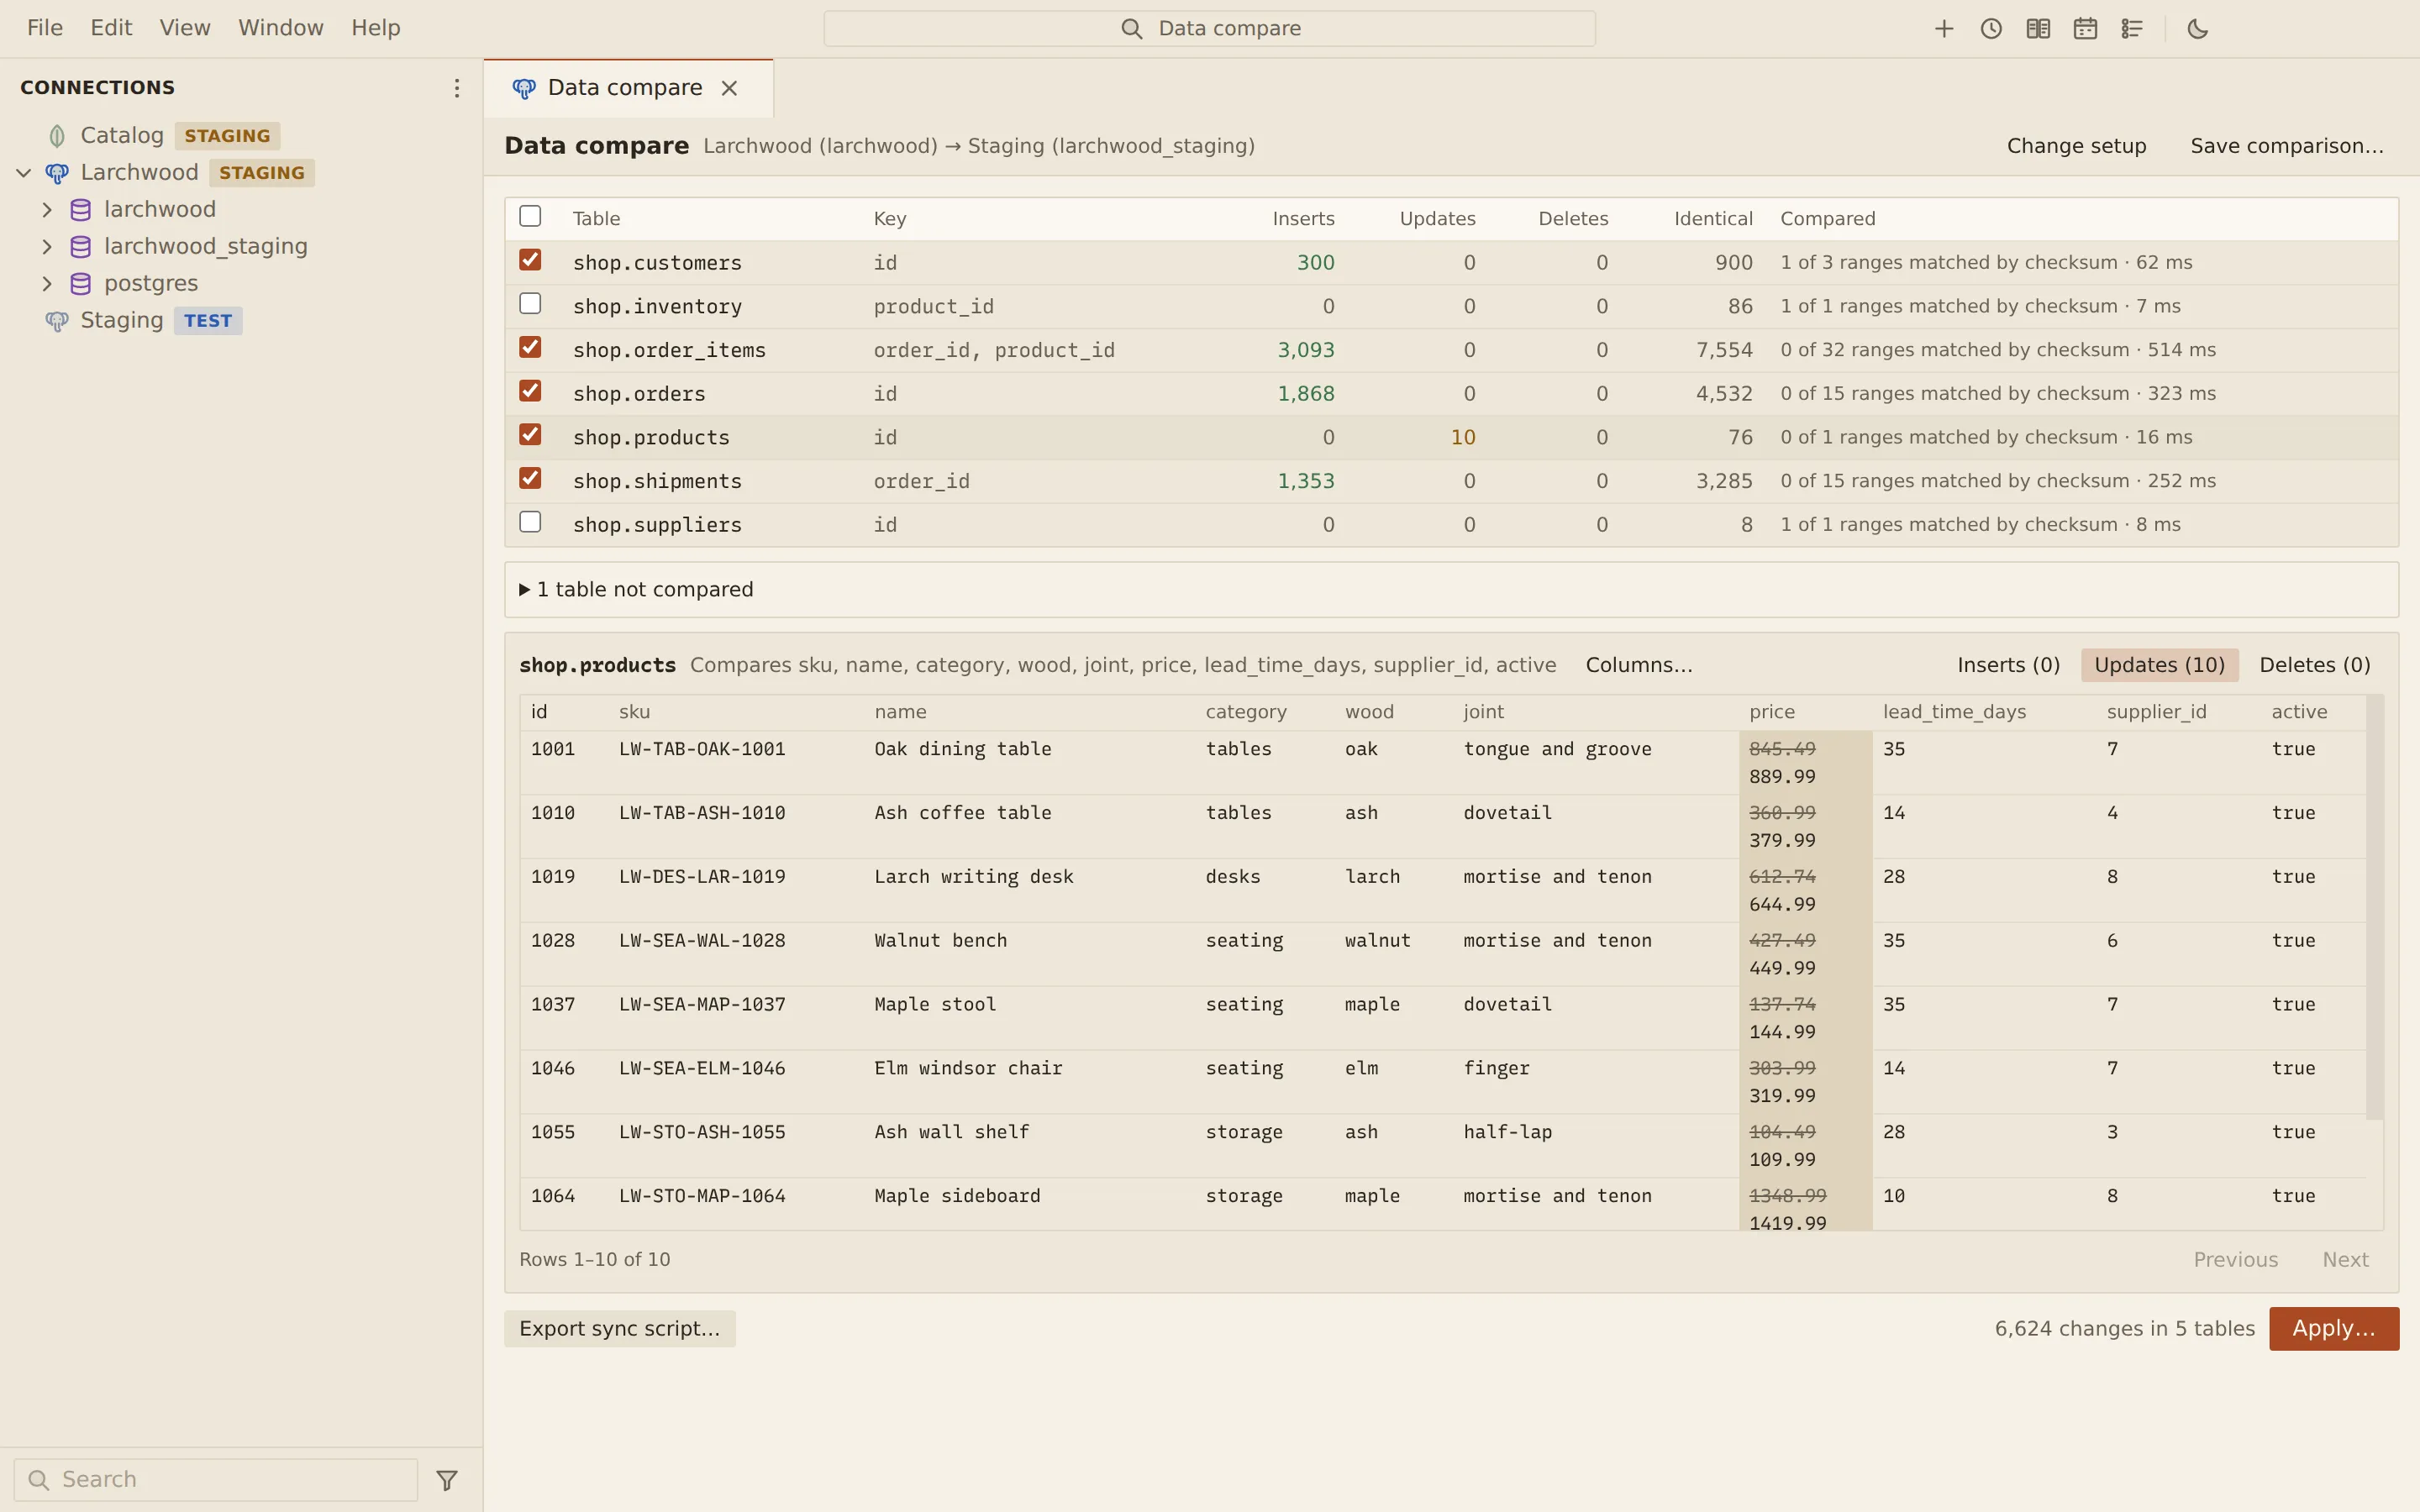This screenshot has width=2420, height=1512.
Task: Click the compare columns icon in toolbar
Action: tap(2038, 29)
